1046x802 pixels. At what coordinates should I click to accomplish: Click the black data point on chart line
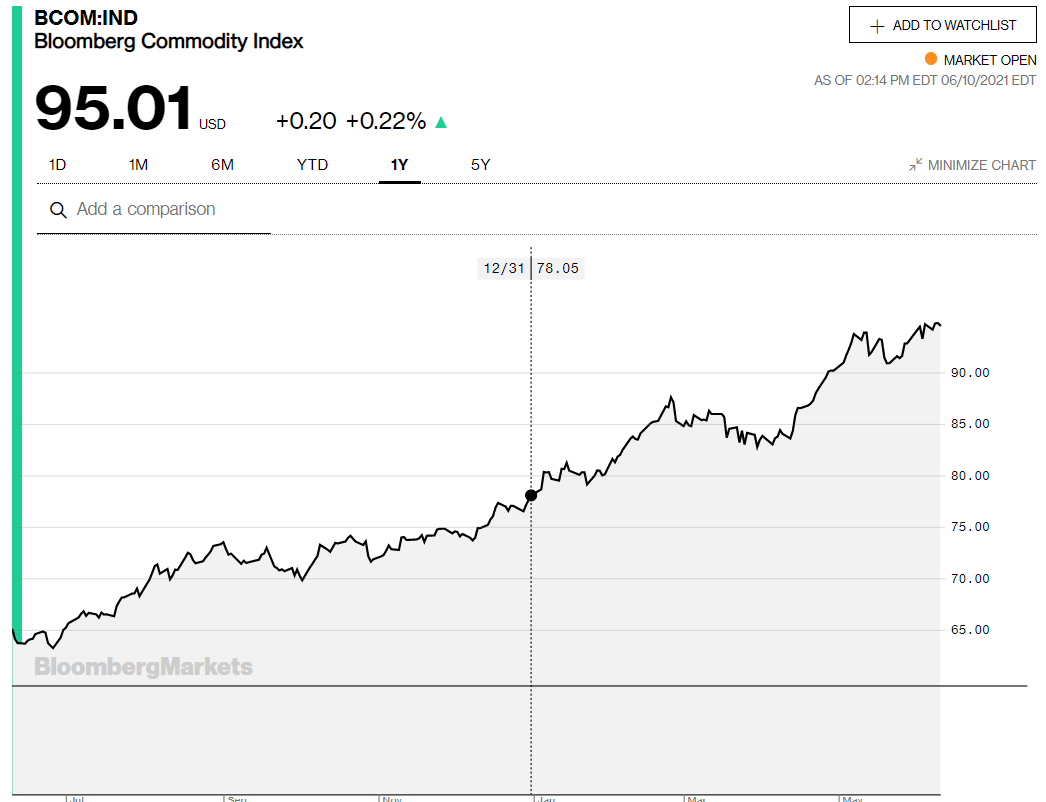[x=531, y=495]
